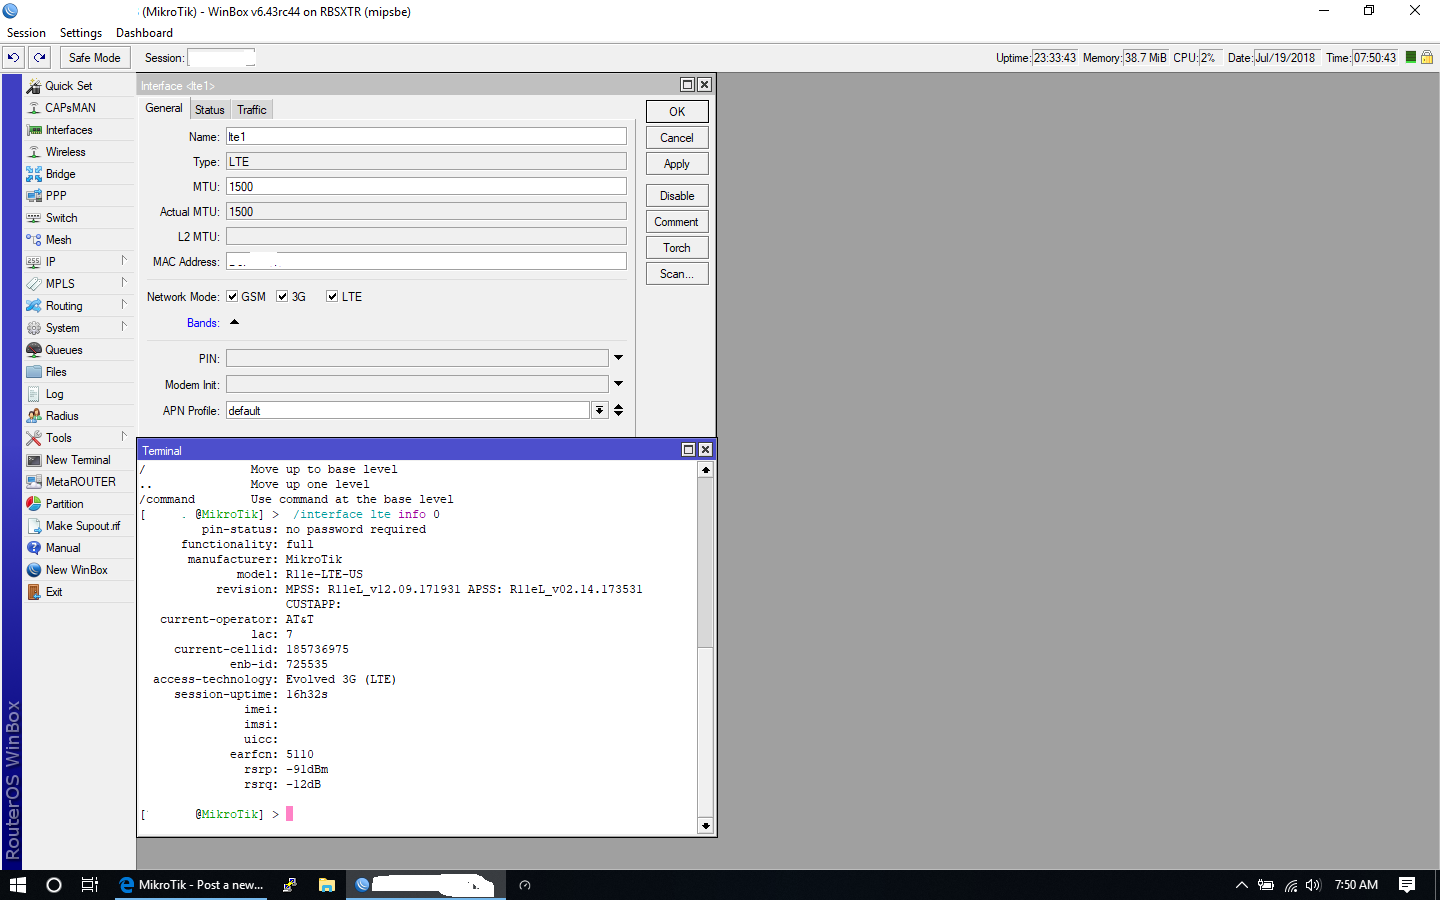Open Cortana search circle on taskbar
The image size is (1440, 900).
coord(54,885)
